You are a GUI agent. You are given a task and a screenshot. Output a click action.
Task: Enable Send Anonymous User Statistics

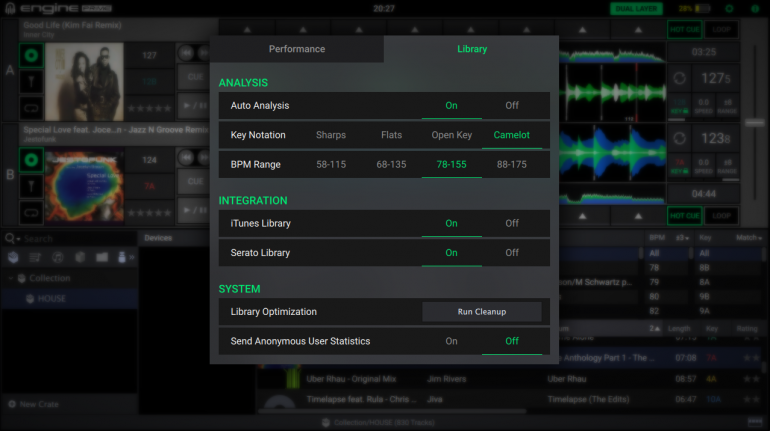(451, 341)
